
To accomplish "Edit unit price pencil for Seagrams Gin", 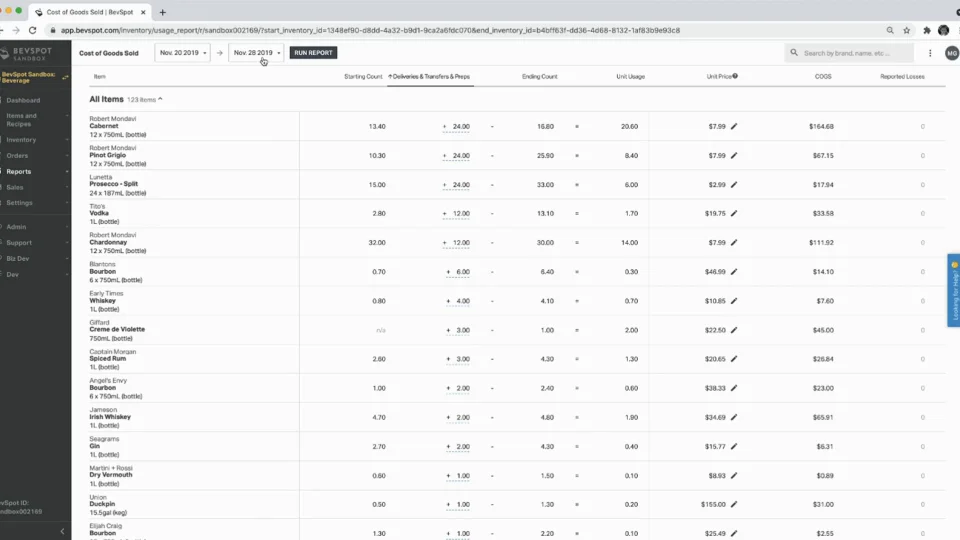I will click(x=733, y=446).
